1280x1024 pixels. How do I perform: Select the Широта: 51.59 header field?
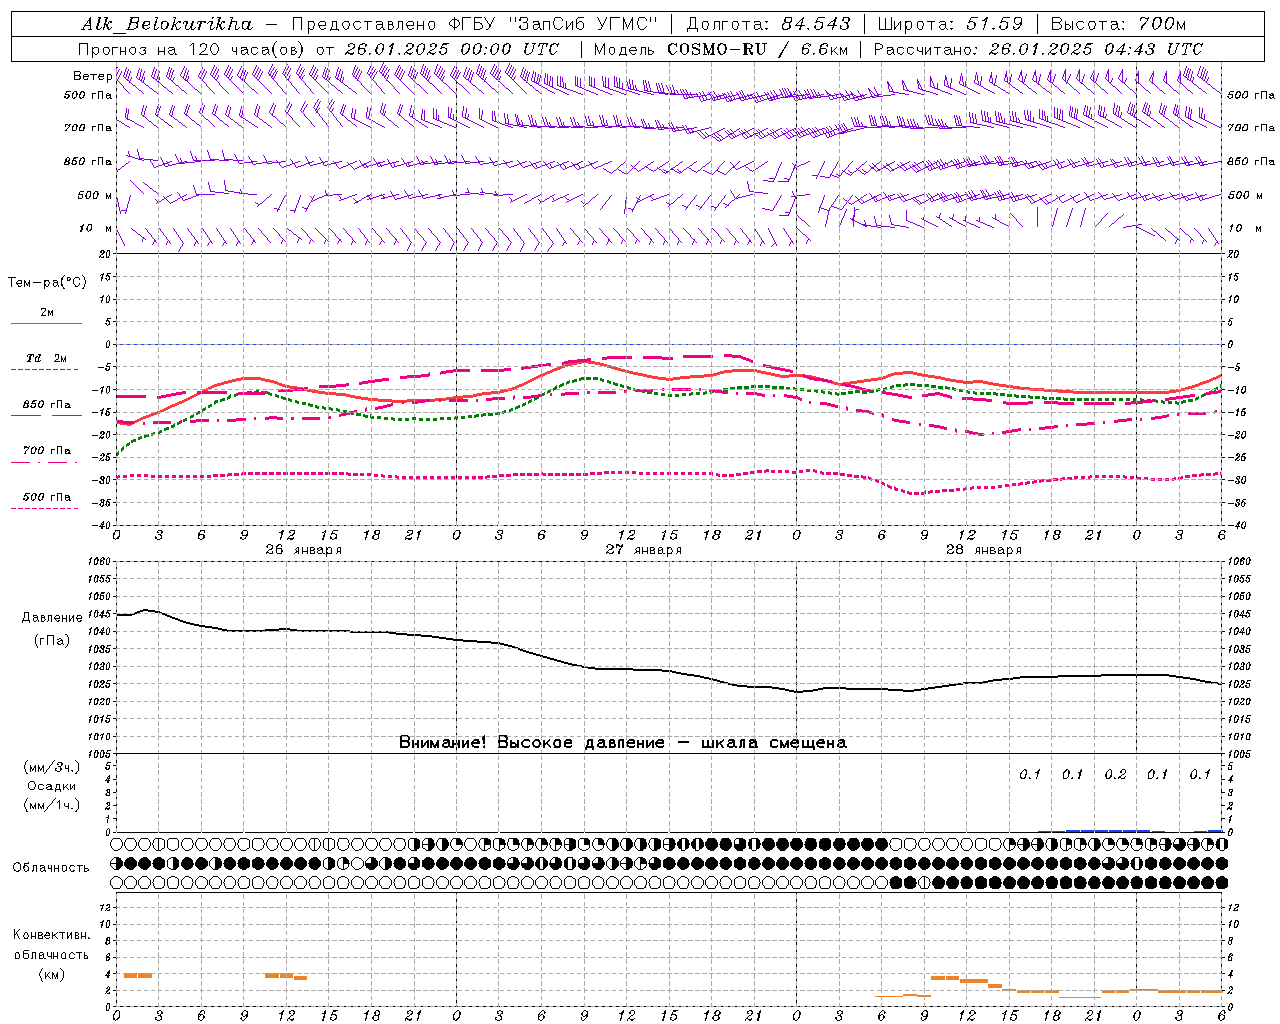[950, 23]
